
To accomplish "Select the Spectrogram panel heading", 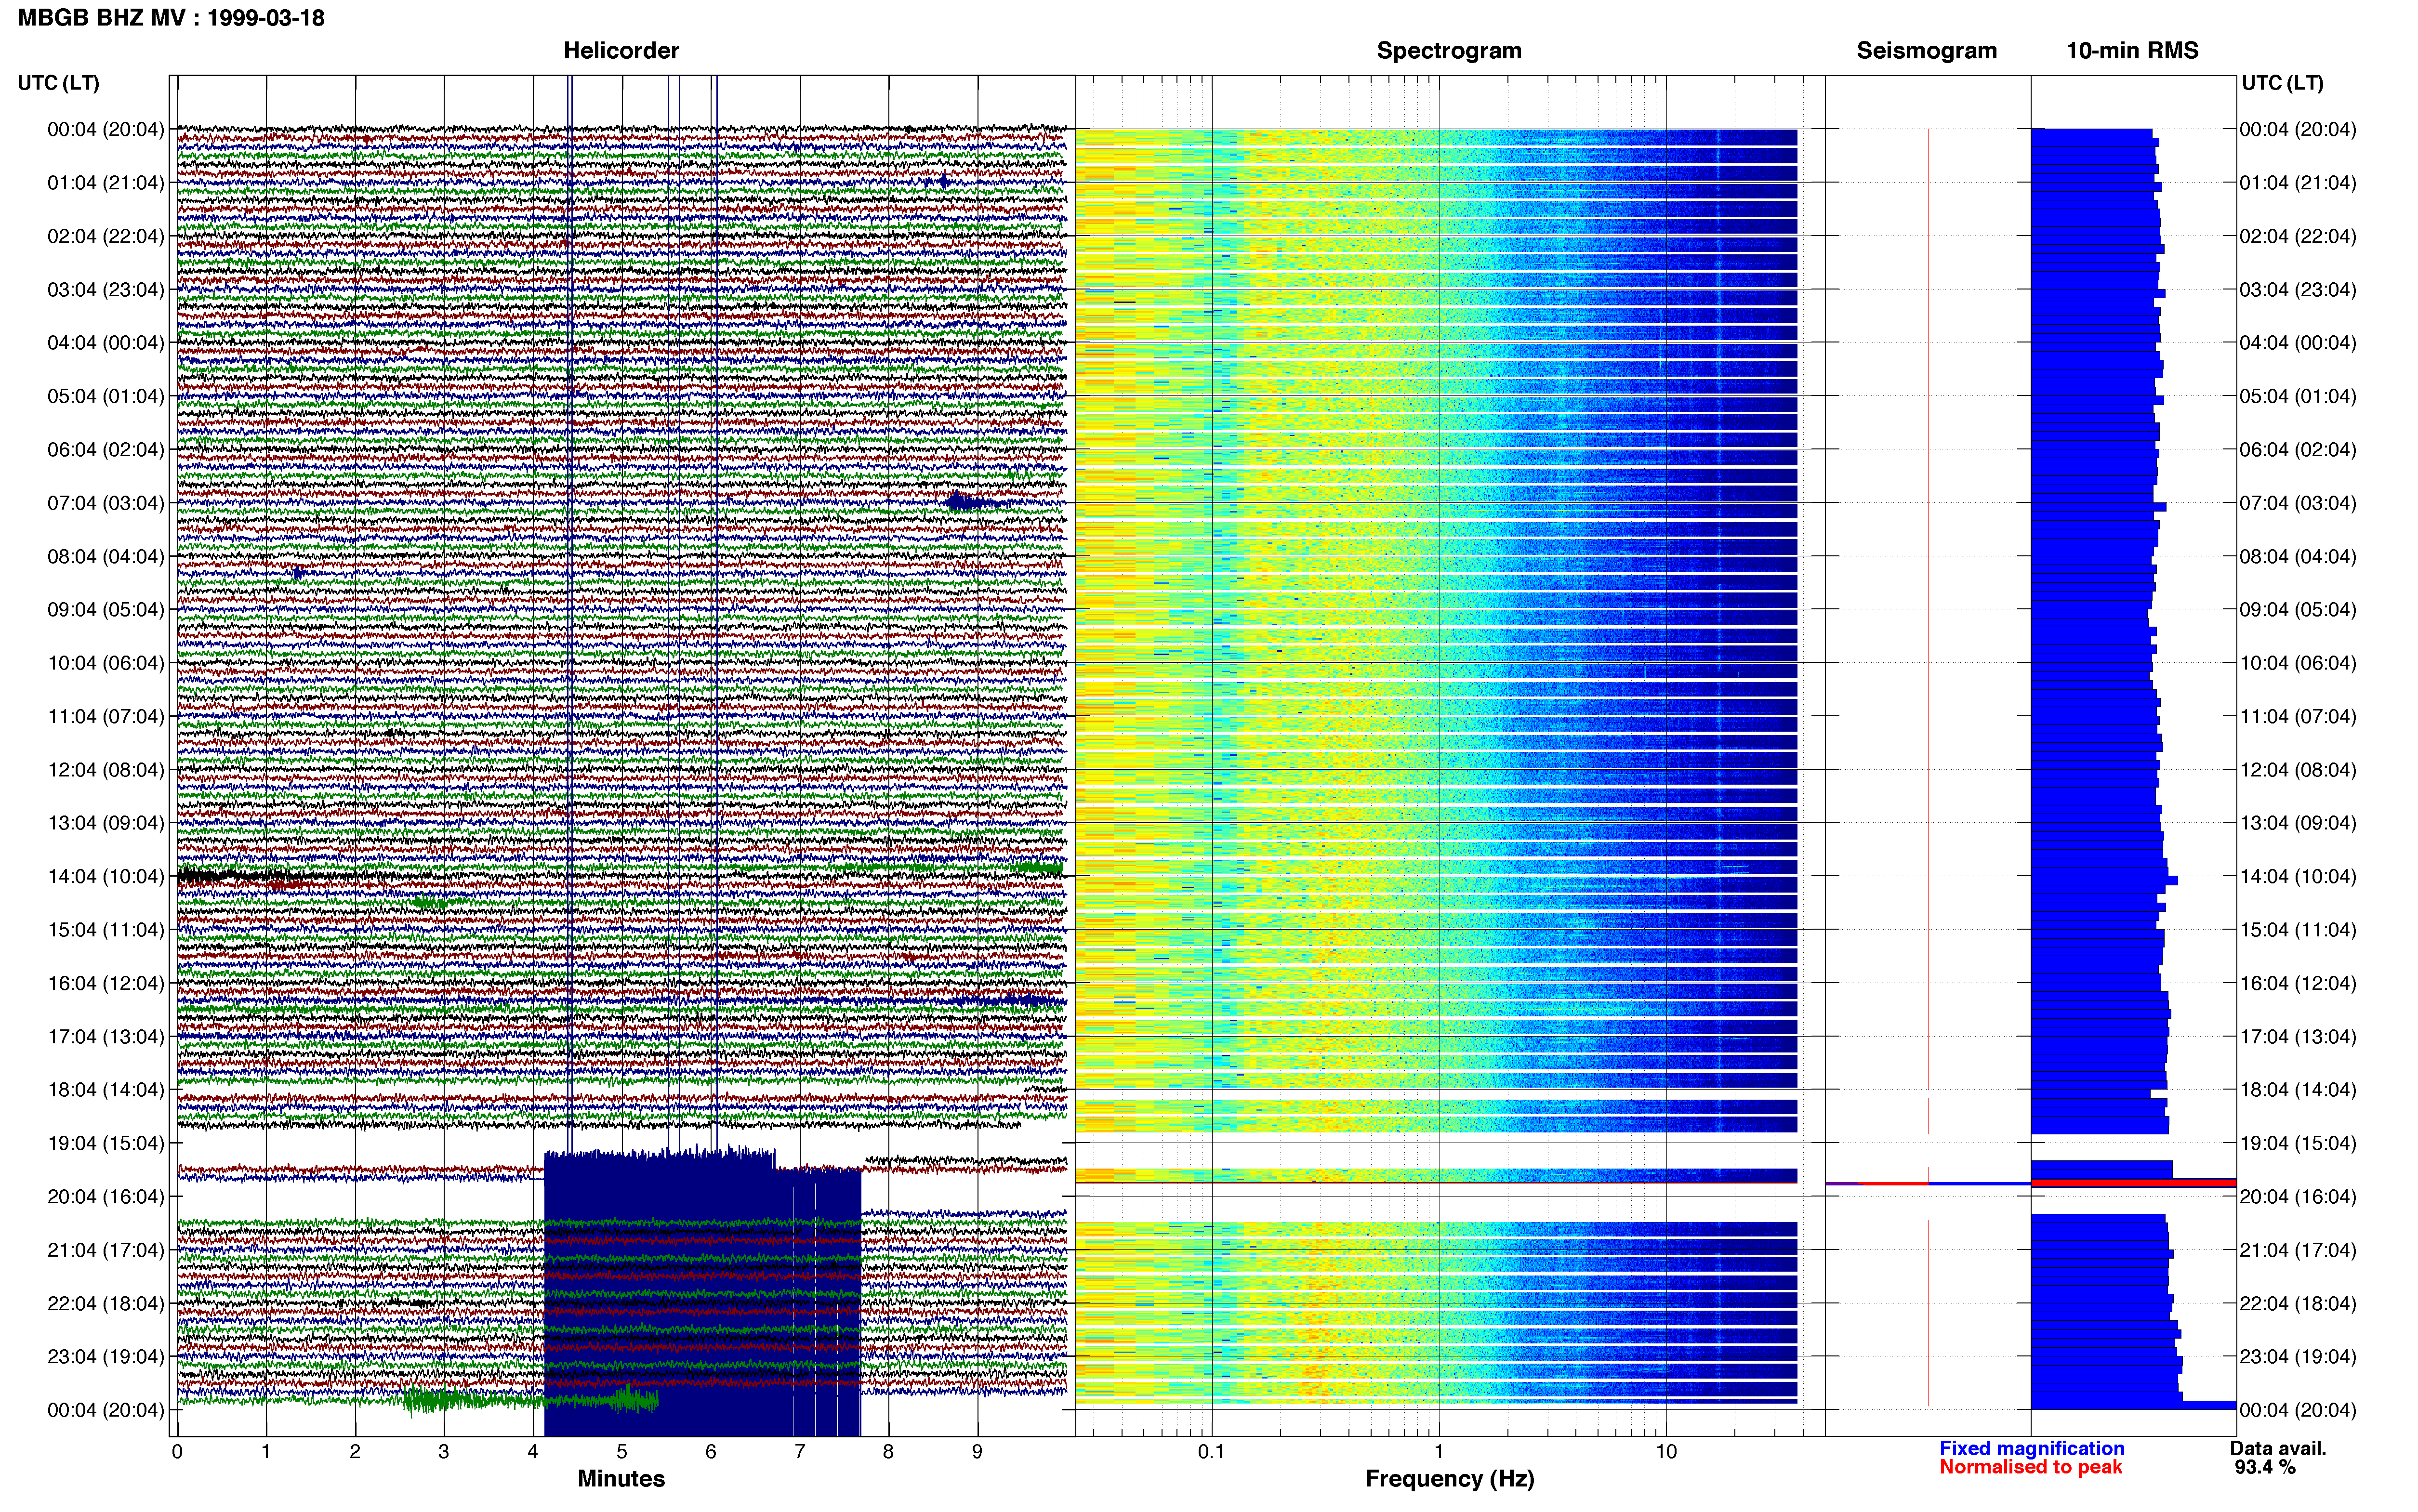I will [1449, 51].
